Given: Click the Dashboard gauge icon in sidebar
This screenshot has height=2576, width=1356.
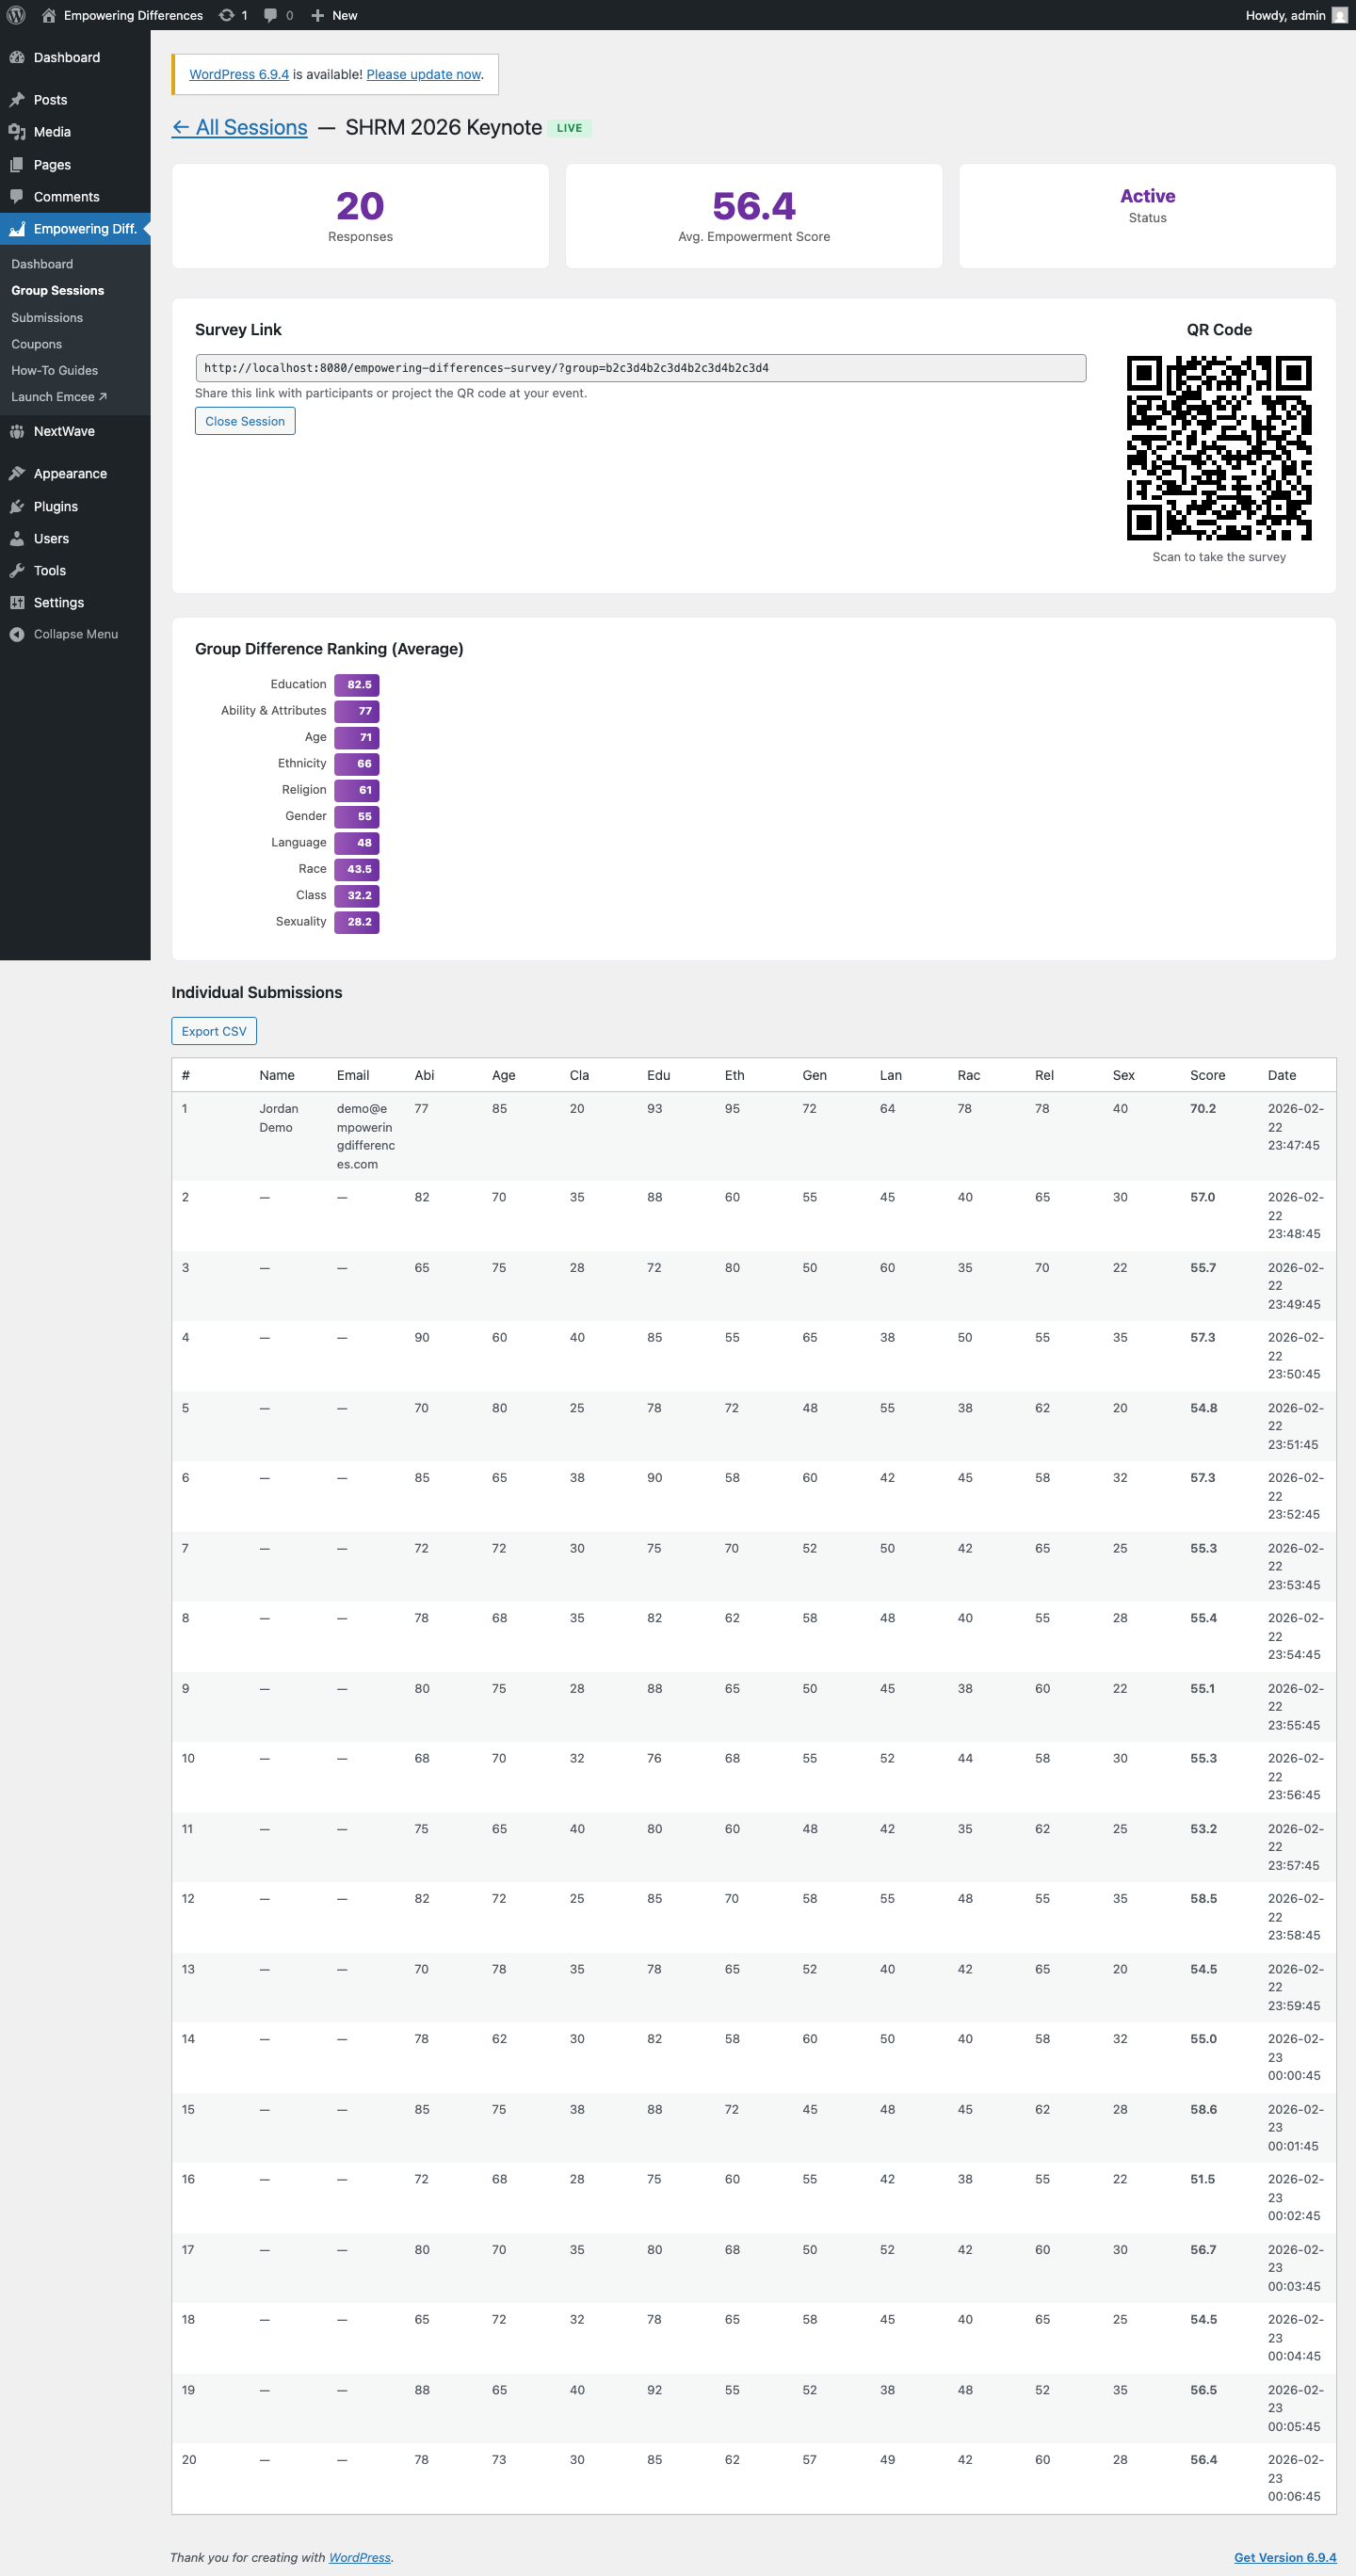Looking at the screenshot, I should [17, 57].
